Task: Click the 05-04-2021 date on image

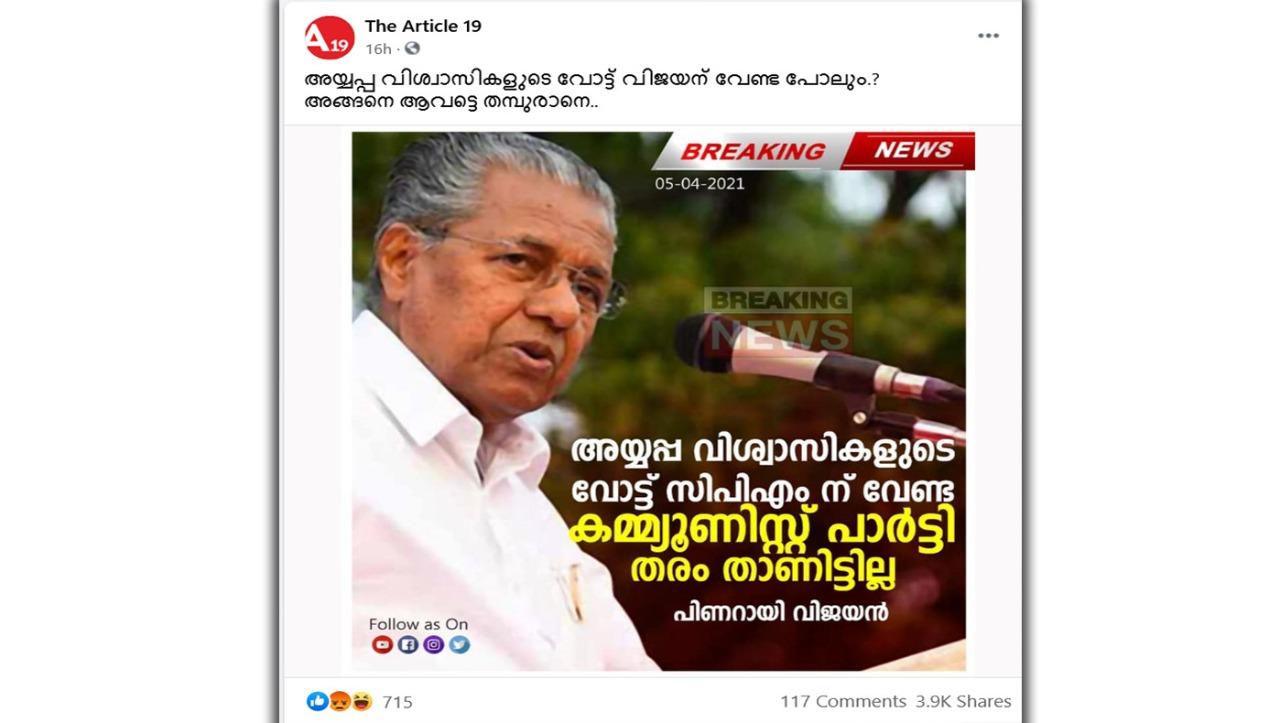Action: pos(700,184)
